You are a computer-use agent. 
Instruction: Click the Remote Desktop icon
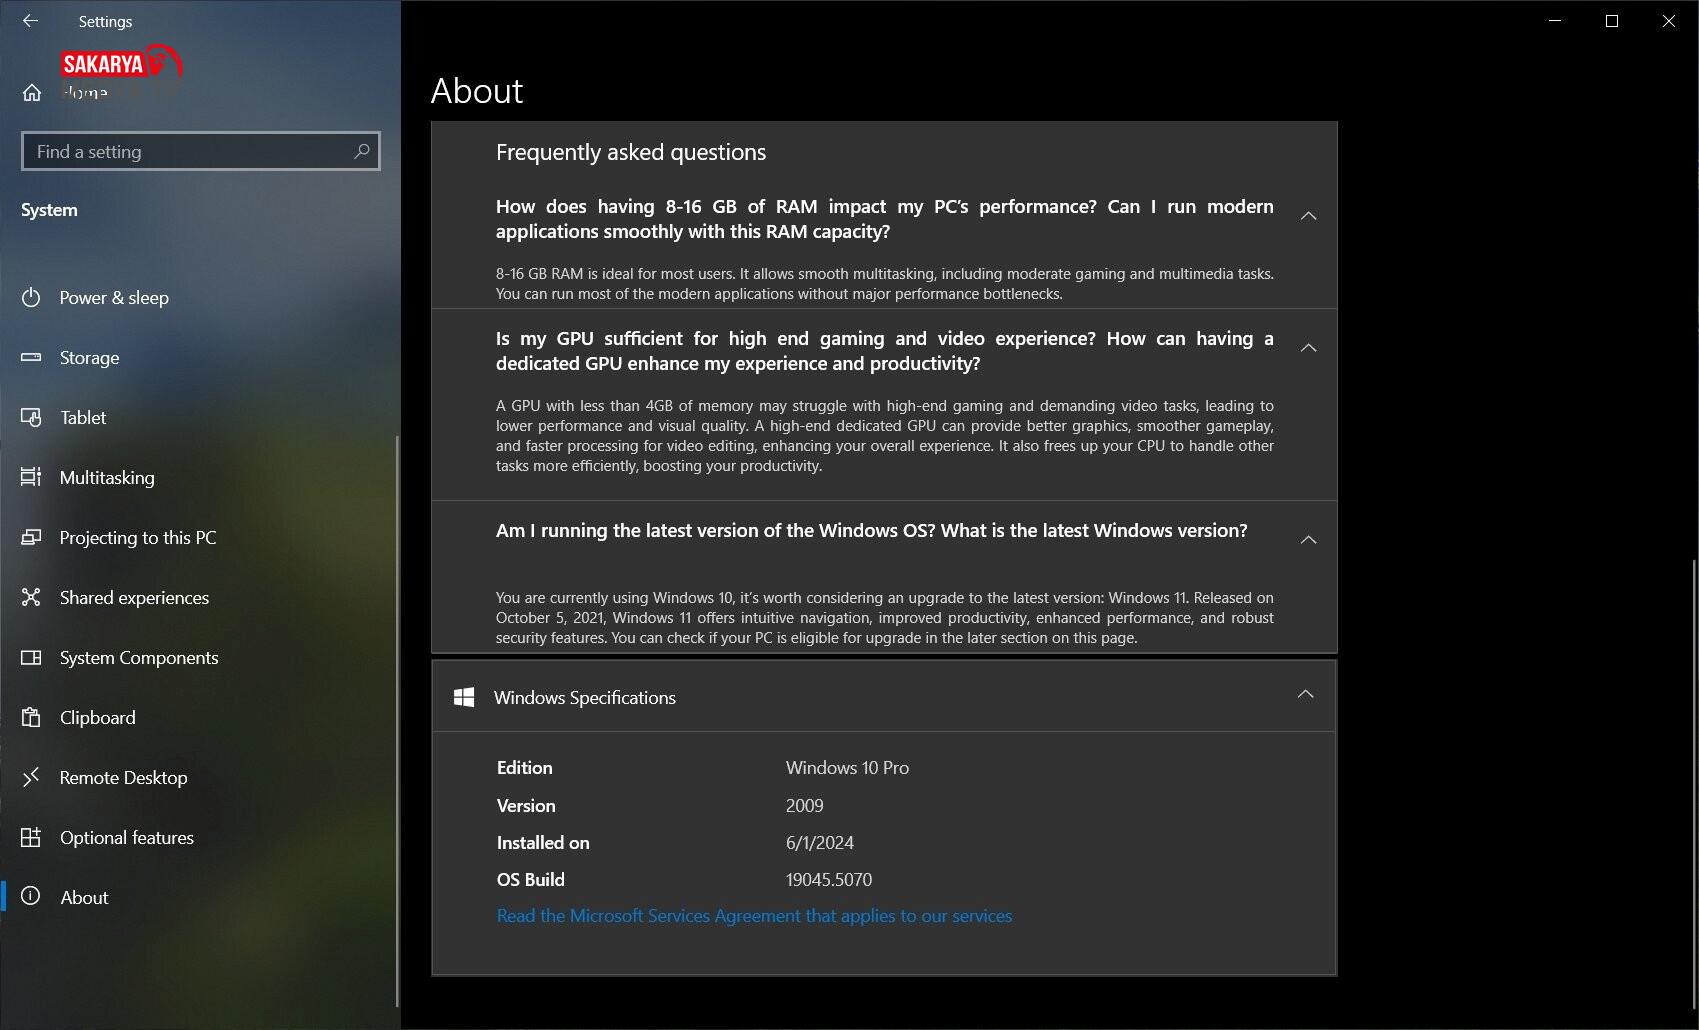pyautogui.click(x=31, y=778)
